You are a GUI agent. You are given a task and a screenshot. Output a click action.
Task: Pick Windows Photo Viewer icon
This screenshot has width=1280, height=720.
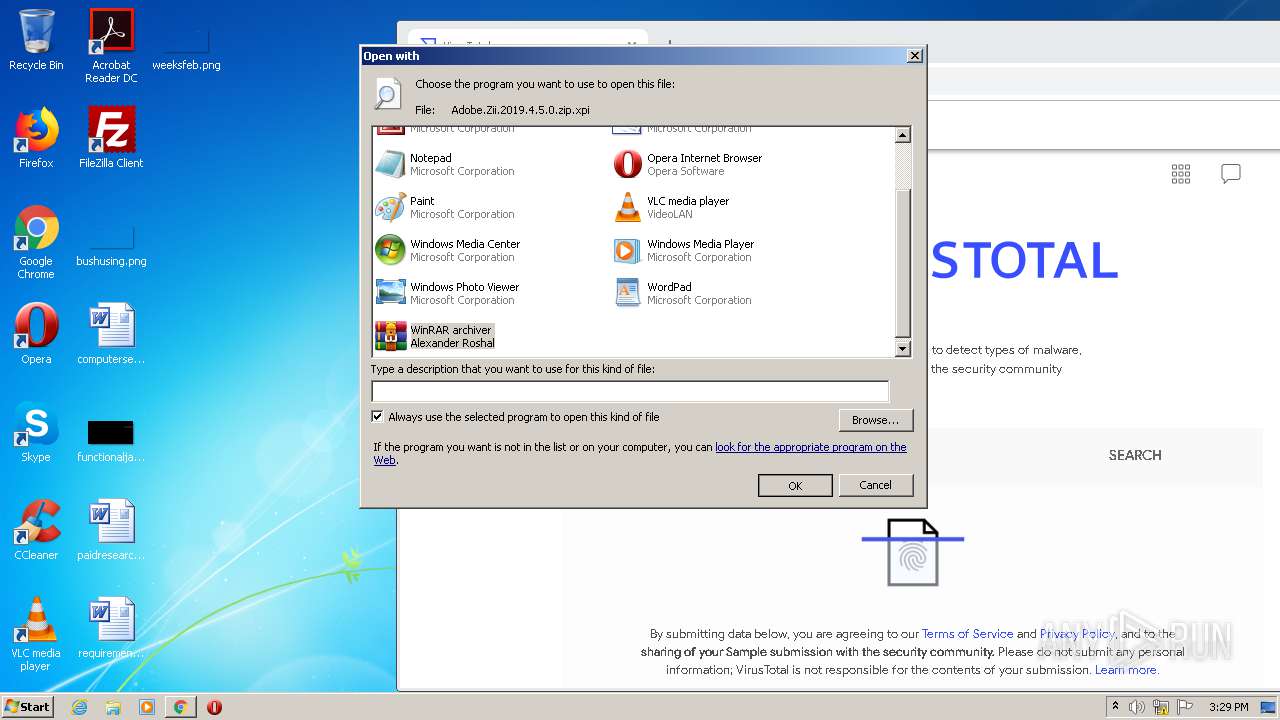390,293
